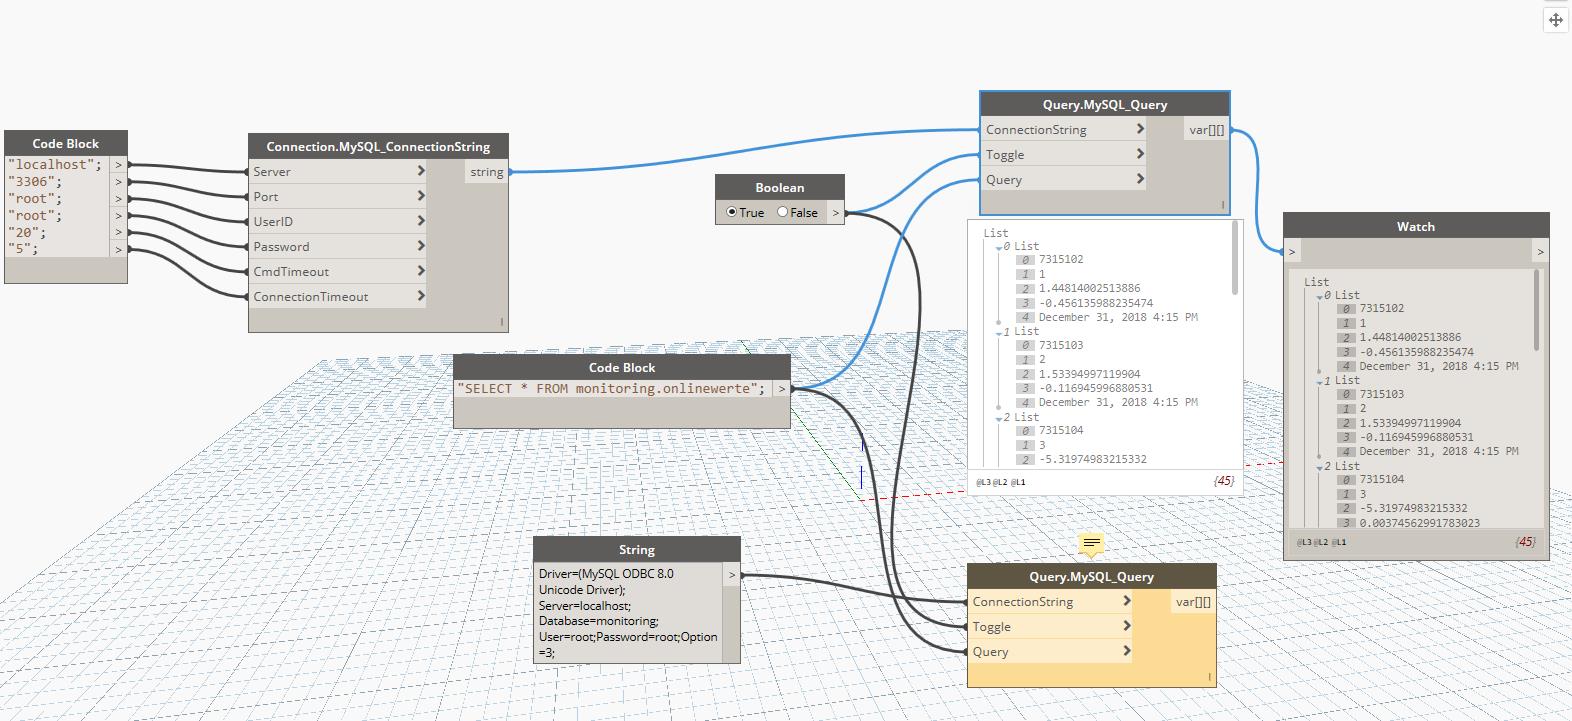1572x721 pixels.
Task: Select the Connection.MySQL_ConnectionString node header
Action: coord(378,146)
